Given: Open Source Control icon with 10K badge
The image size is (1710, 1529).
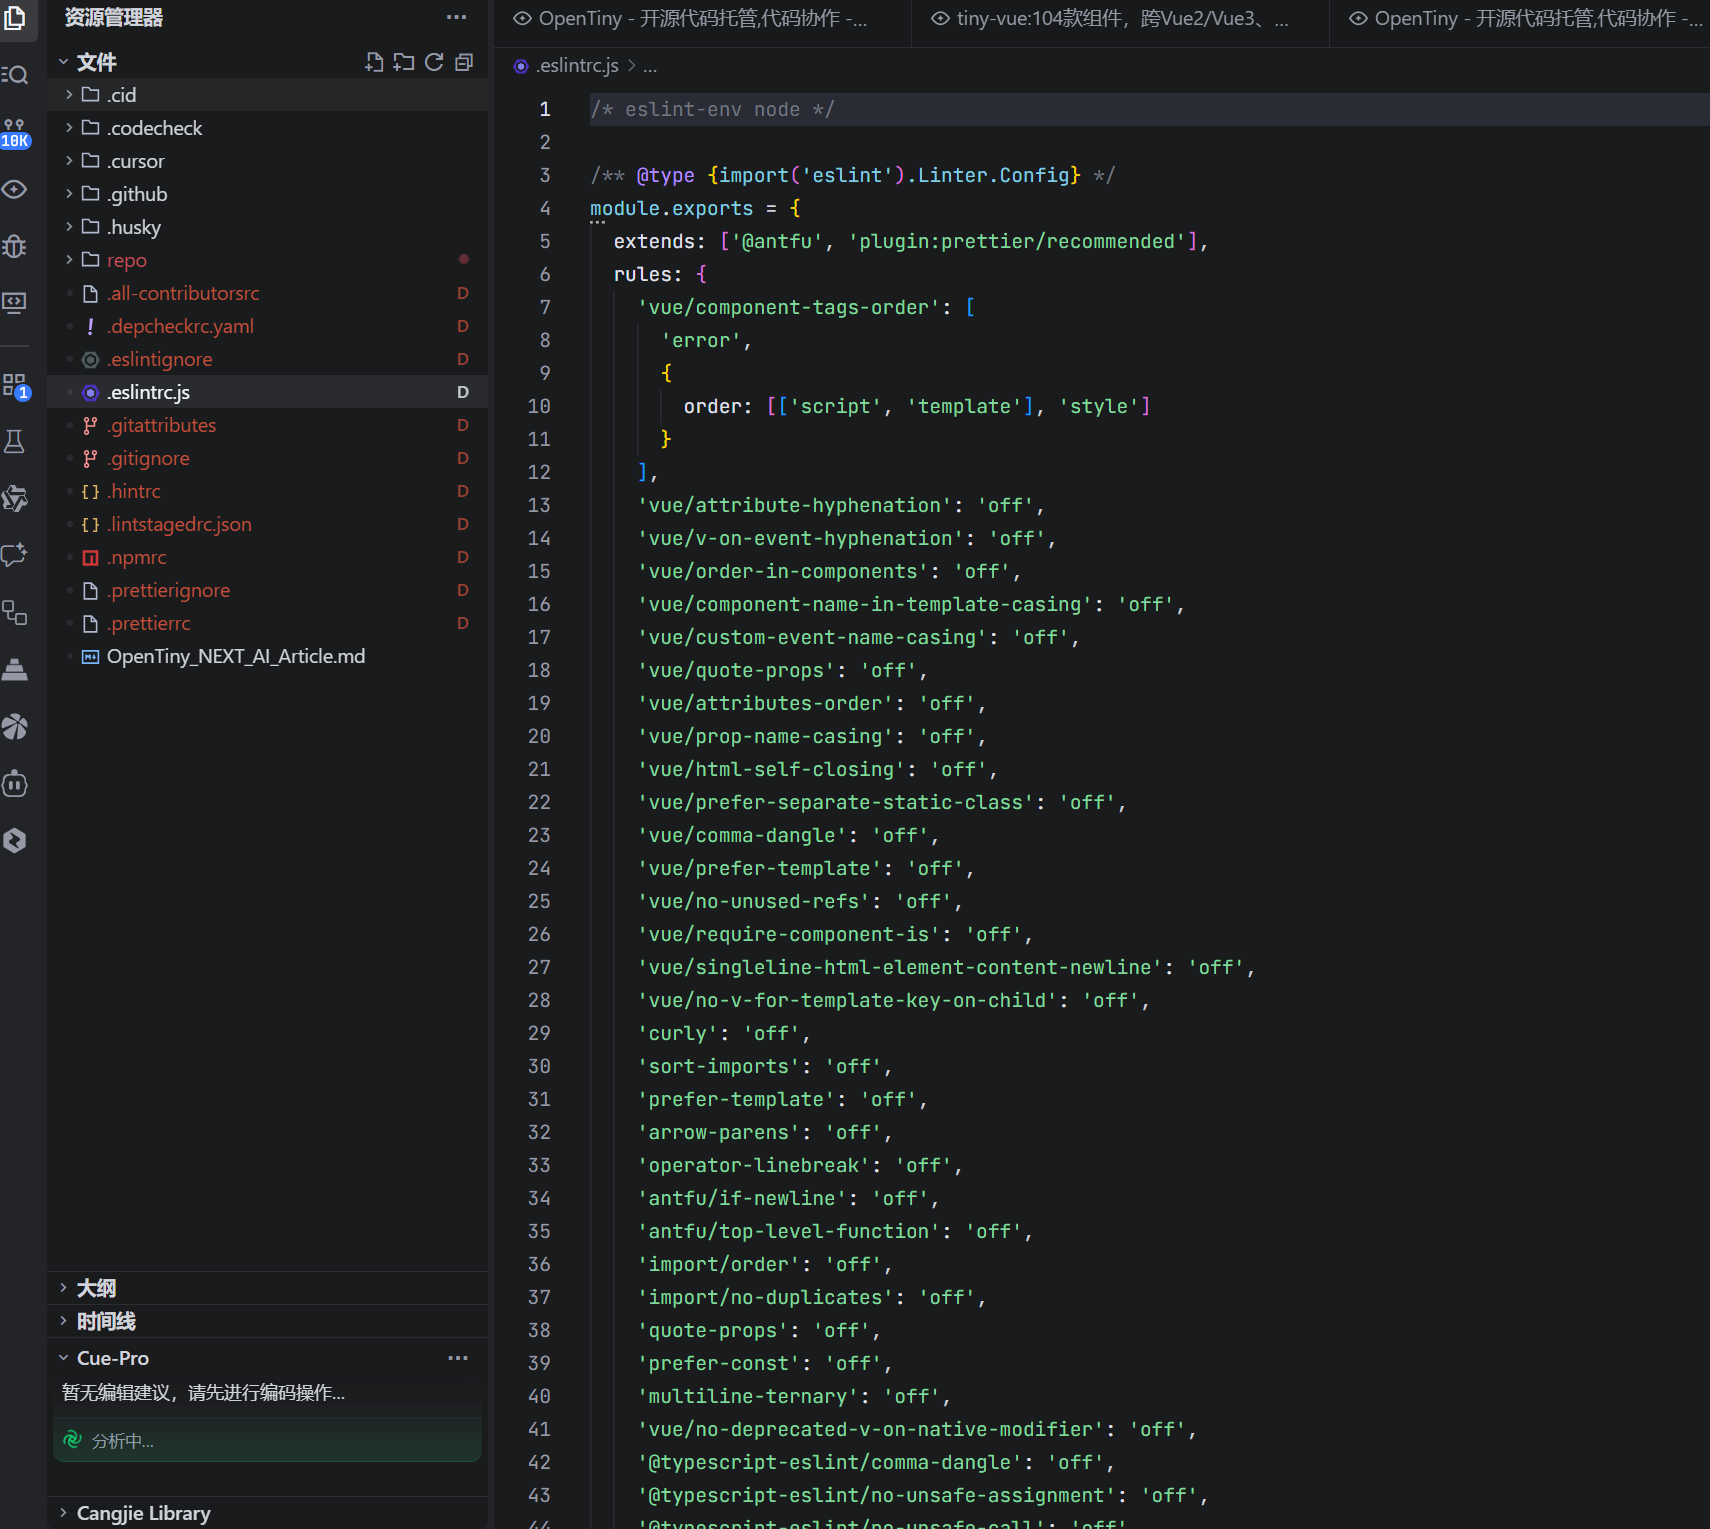Looking at the screenshot, I should 15,132.
